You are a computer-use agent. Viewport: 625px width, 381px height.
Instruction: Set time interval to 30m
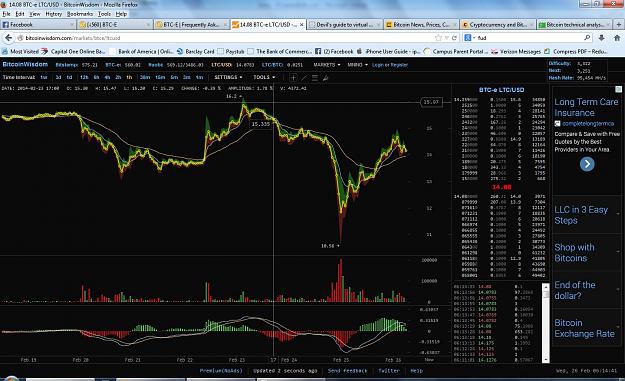tap(145, 77)
